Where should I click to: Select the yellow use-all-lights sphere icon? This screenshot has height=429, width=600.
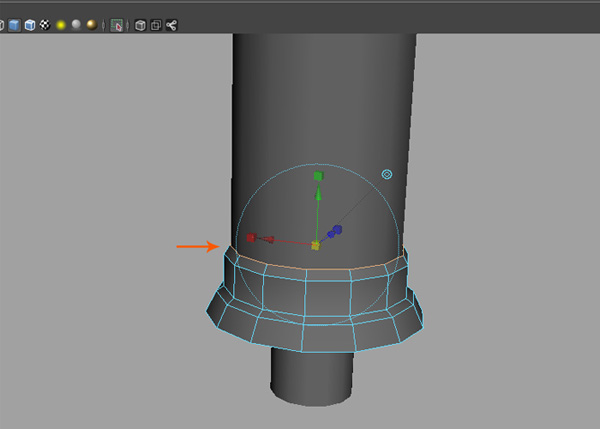[60, 25]
